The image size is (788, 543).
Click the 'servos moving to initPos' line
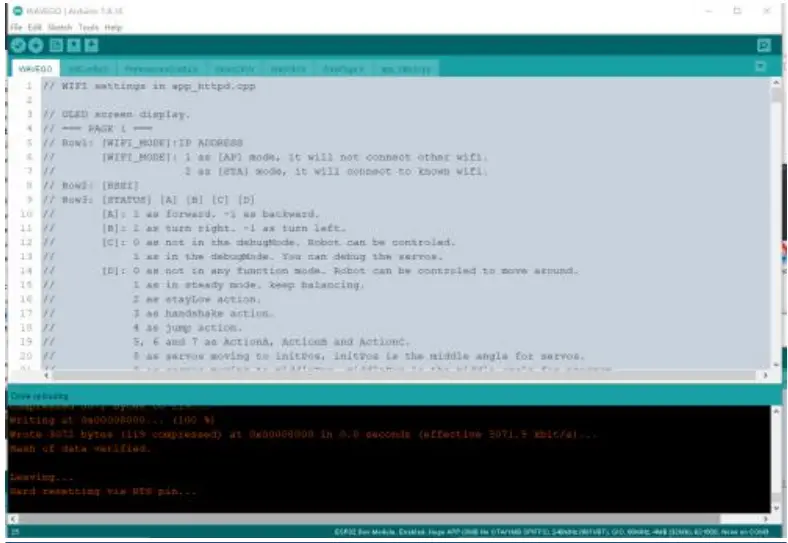(314, 356)
